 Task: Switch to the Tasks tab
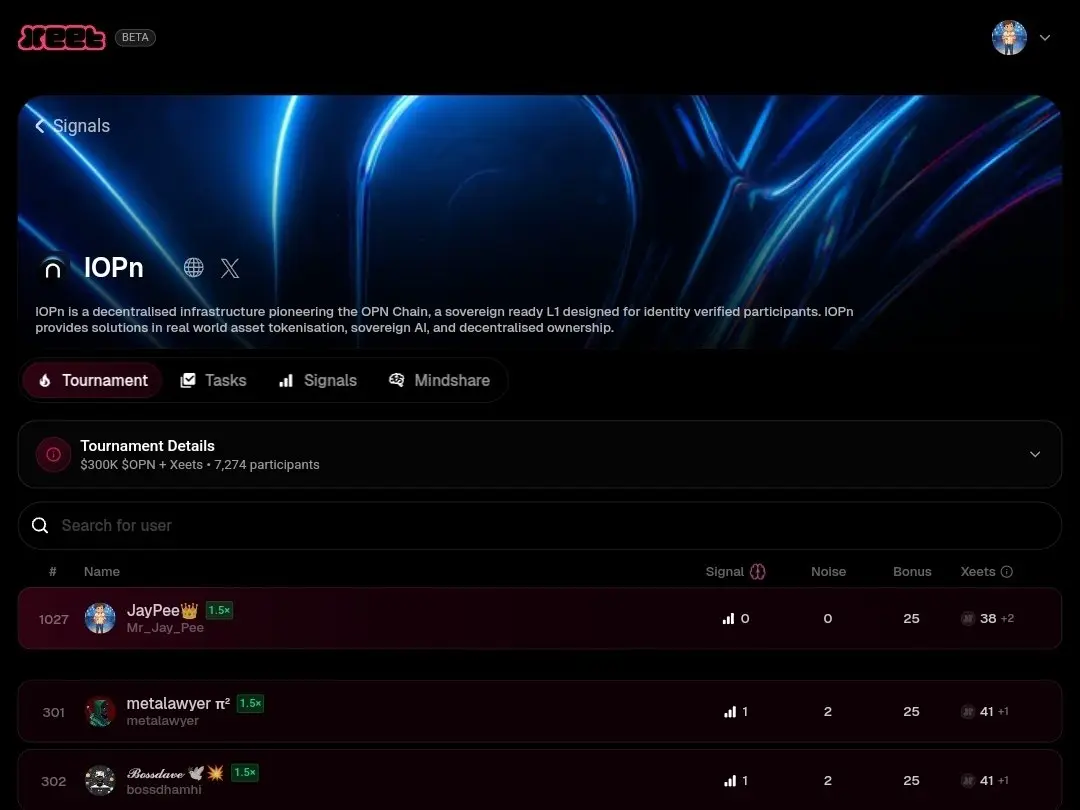[x=214, y=380]
